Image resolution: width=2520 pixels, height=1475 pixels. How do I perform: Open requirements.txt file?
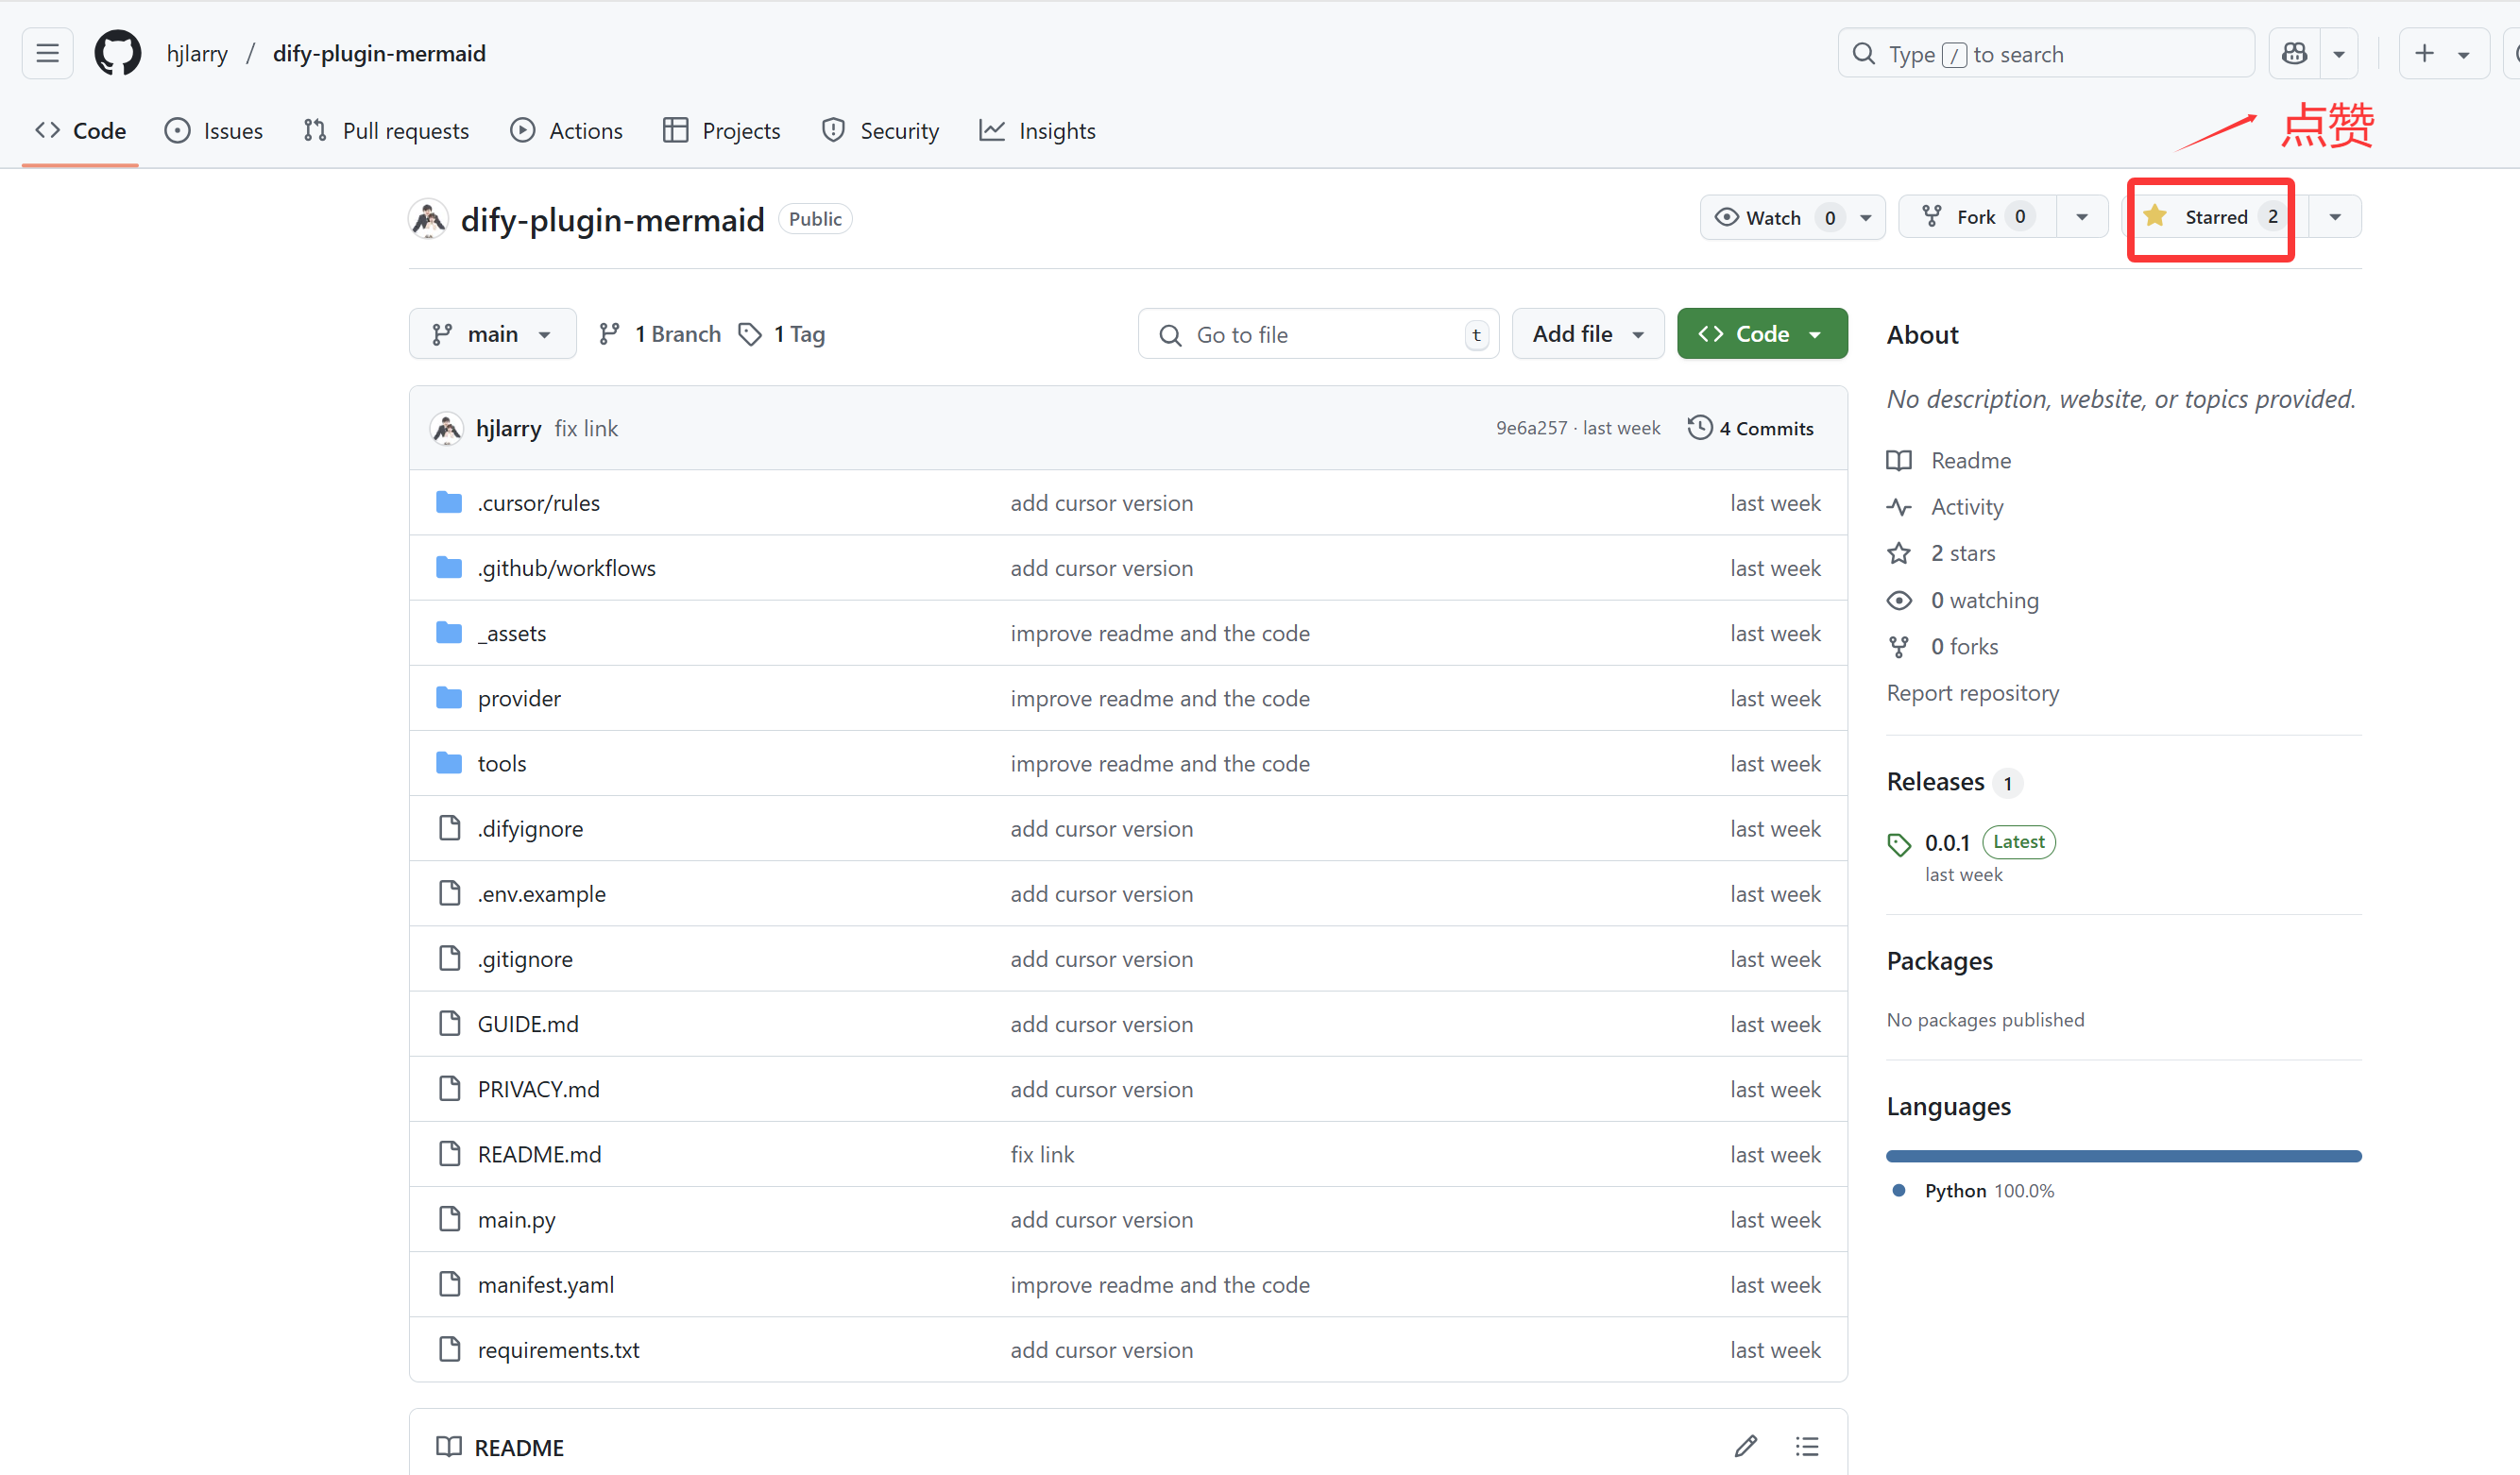tap(558, 1349)
